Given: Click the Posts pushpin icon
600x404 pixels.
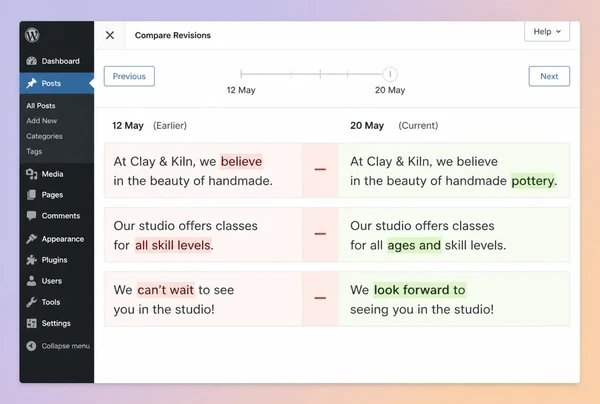Looking at the screenshot, I should click(x=31, y=83).
